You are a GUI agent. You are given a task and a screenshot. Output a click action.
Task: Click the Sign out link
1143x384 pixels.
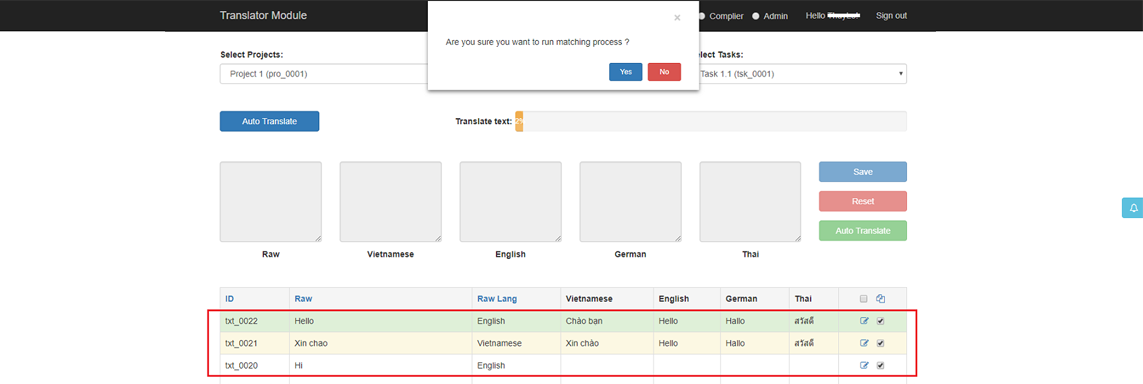pos(892,15)
